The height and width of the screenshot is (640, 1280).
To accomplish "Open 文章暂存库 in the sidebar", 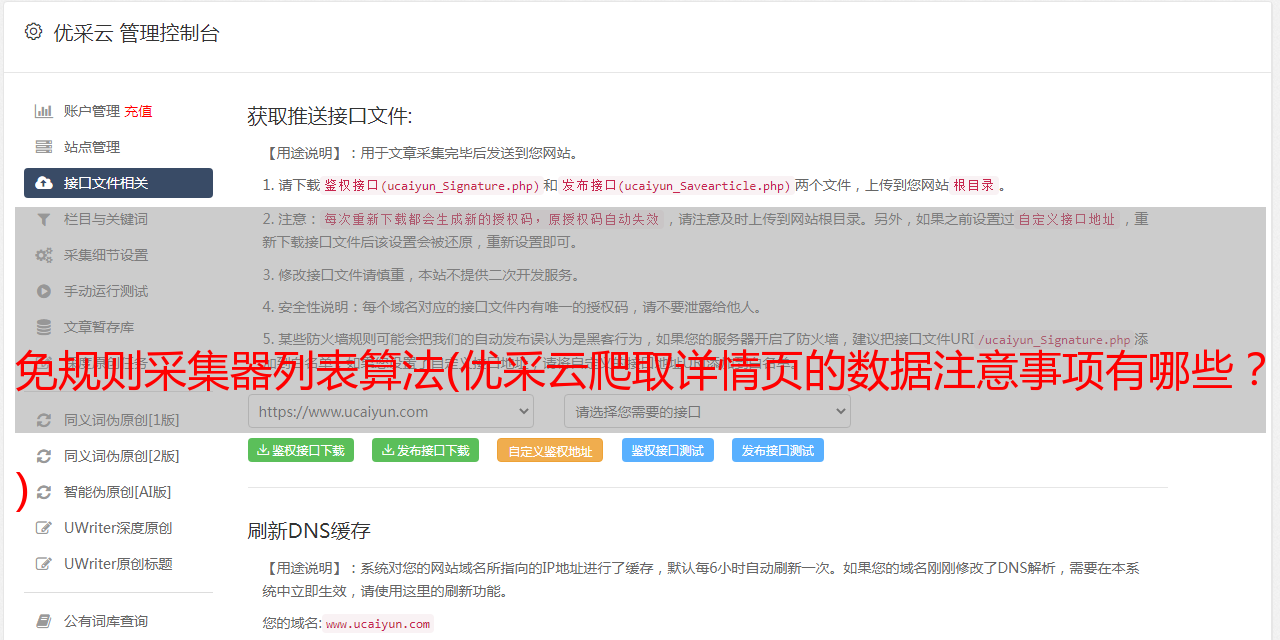I will click(99, 327).
